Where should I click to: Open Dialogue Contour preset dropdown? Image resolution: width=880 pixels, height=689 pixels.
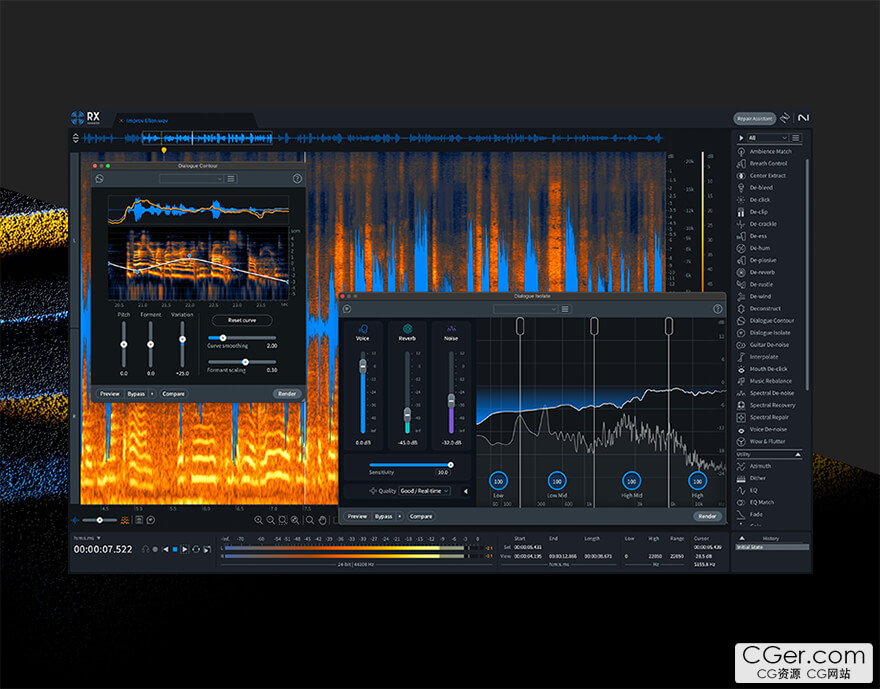[x=189, y=179]
